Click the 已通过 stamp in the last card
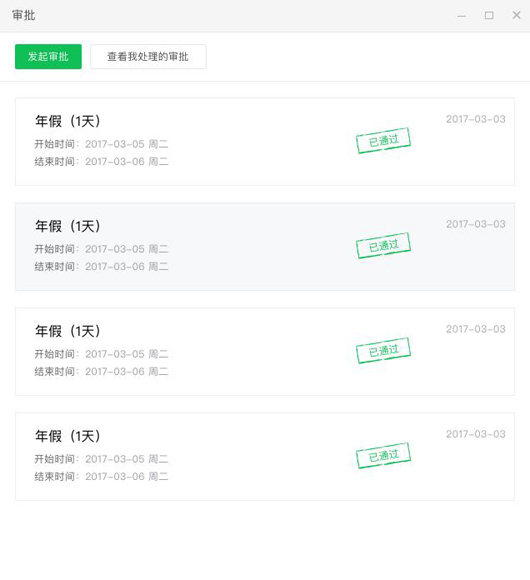This screenshot has width=530, height=580. click(x=384, y=455)
